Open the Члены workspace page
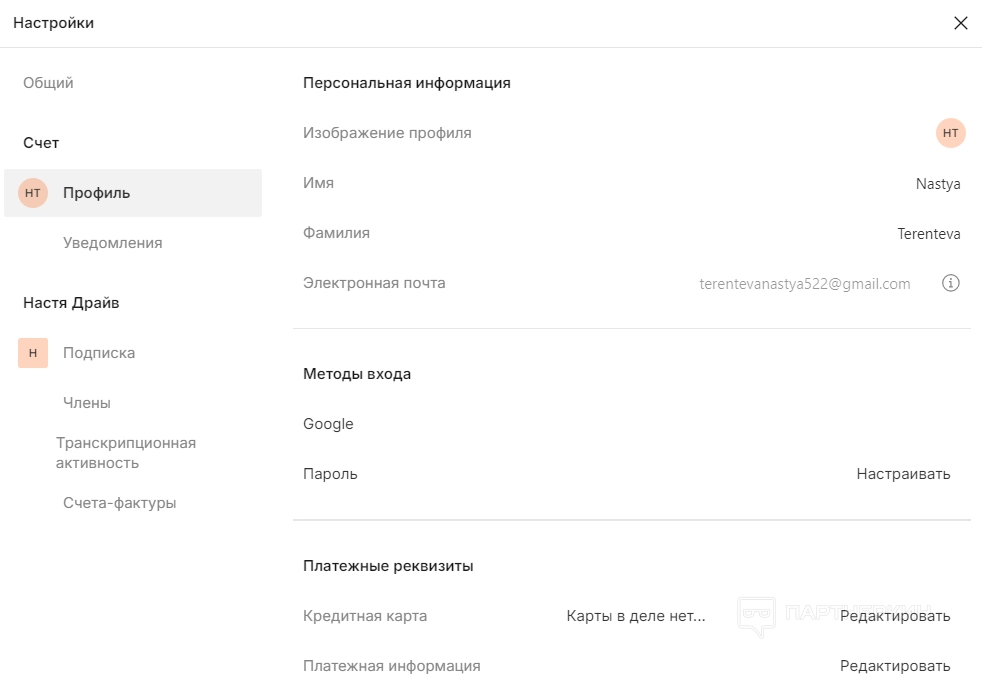Image resolution: width=982 pixels, height=690 pixels. pos(87,403)
